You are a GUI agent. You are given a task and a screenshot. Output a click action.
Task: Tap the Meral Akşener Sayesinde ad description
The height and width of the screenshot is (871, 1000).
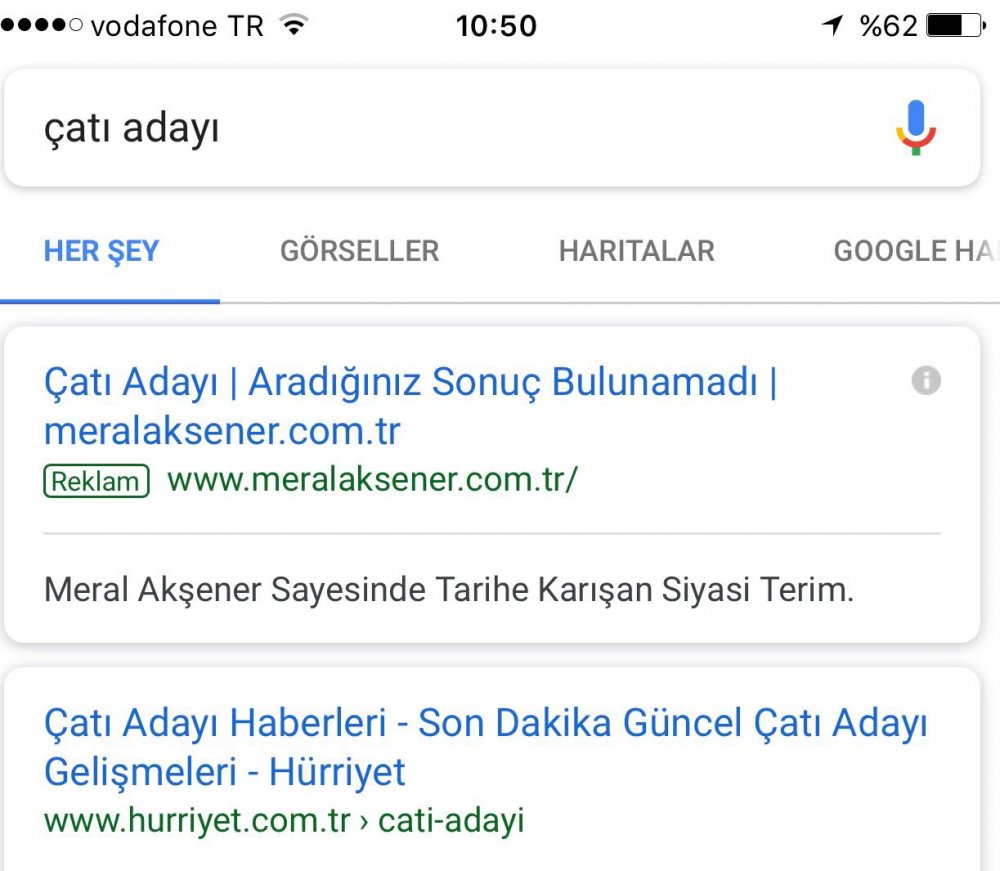tap(448, 589)
